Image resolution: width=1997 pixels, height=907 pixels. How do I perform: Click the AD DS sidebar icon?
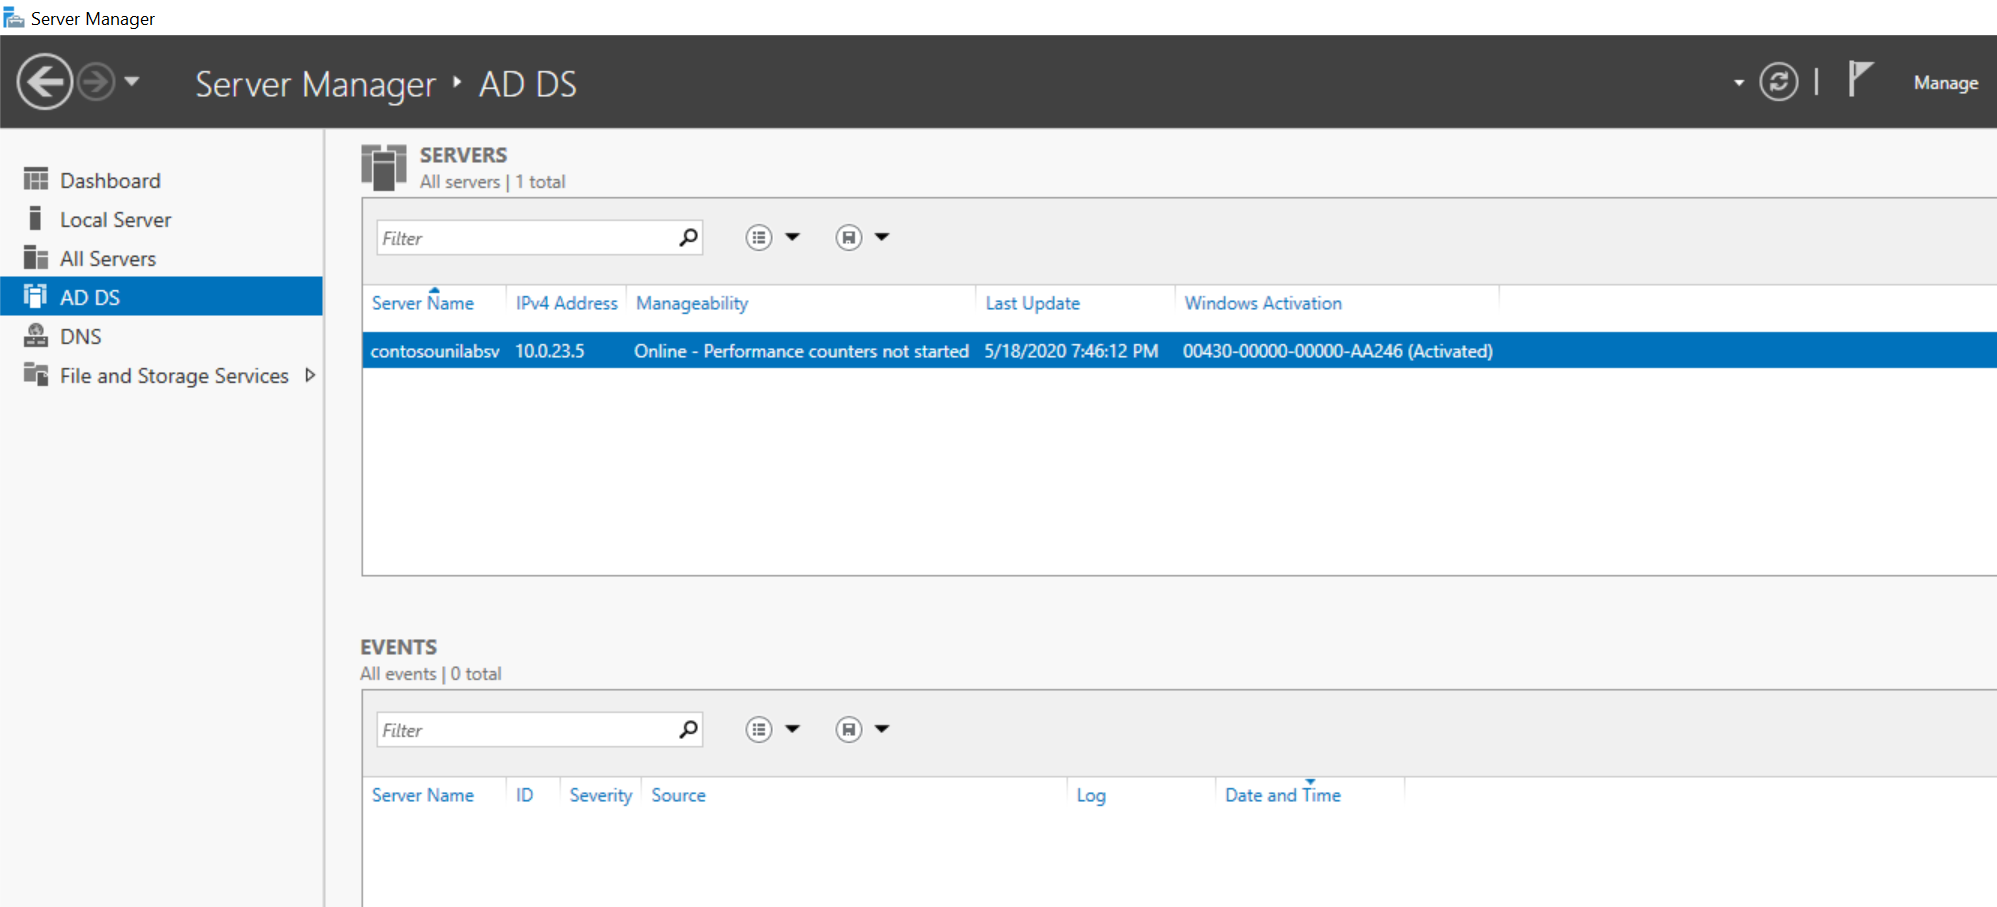pyautogui.click(x=36, y=296)
